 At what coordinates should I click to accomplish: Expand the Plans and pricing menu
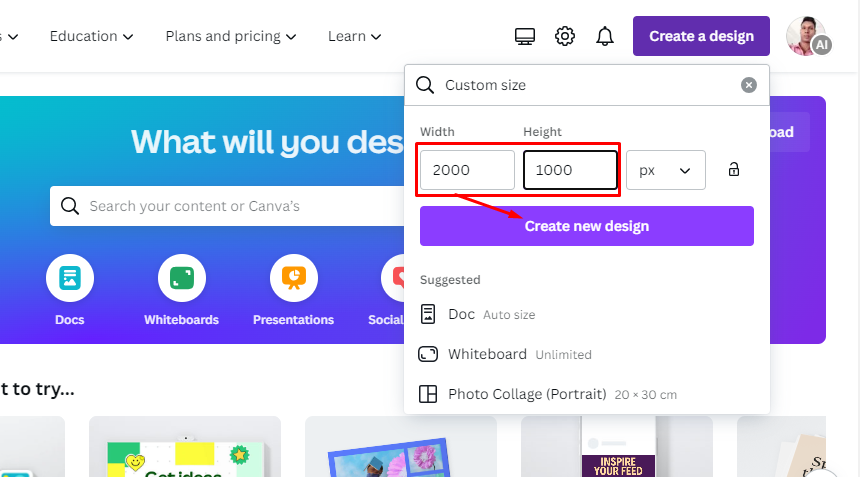coord(230,36)
